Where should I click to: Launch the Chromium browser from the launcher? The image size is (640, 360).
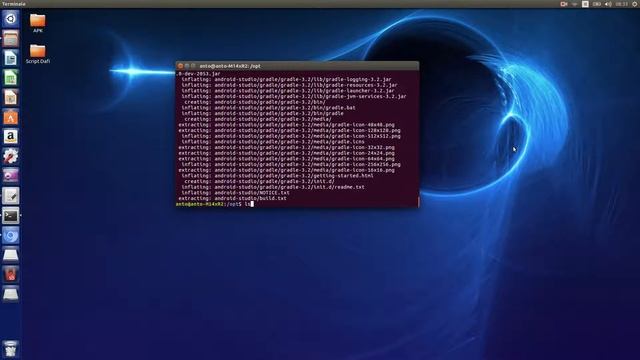click(x=11, y=236)
